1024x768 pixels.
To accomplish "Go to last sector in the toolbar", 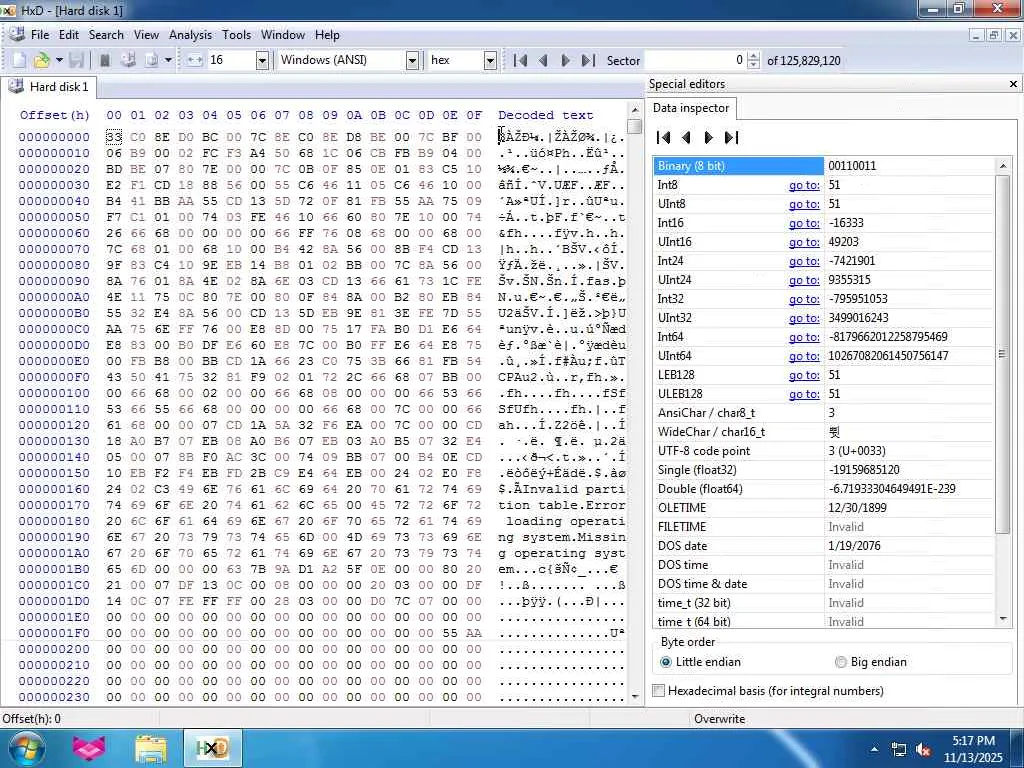I will [588, 61].
